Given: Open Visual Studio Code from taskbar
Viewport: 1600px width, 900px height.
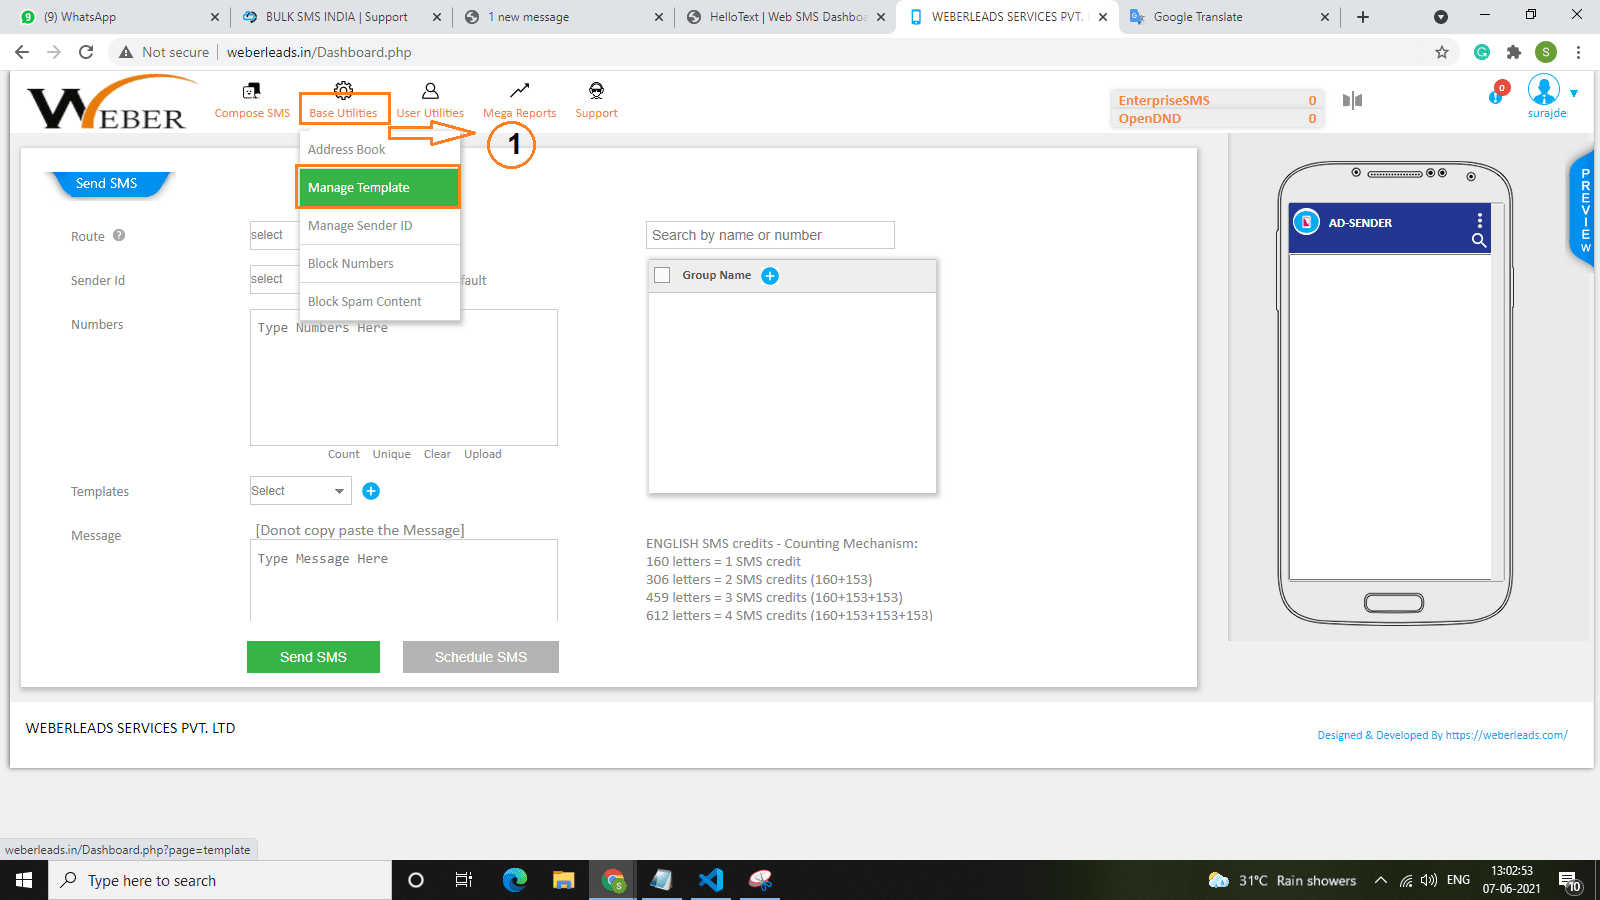Looking at the screenshot, I should point(711,880).
